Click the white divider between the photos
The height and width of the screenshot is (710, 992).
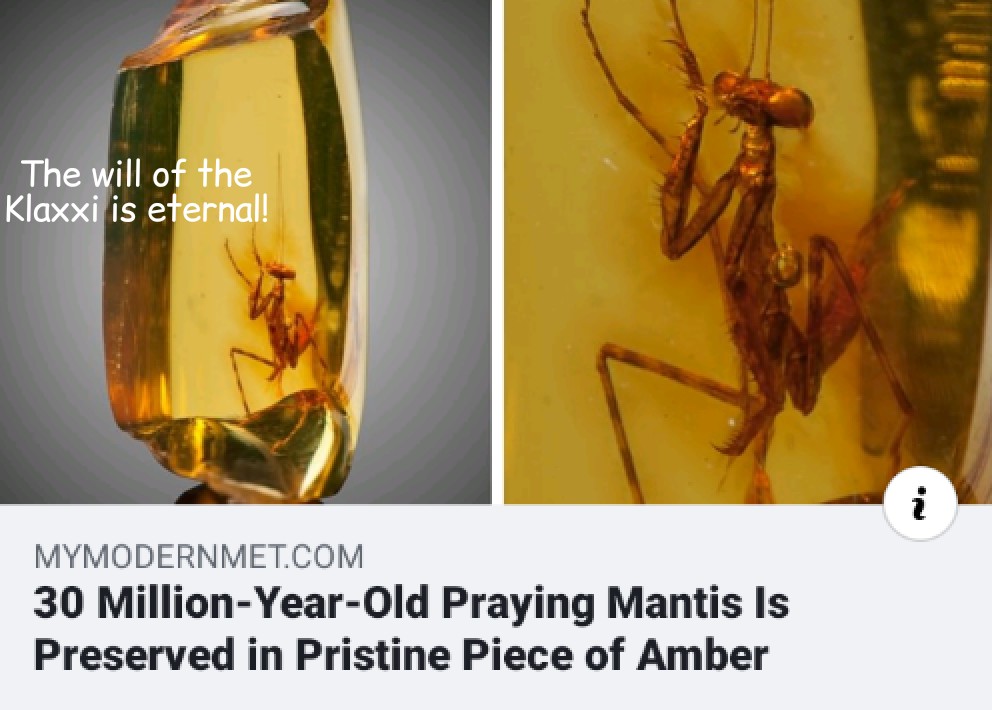[498, 252]
